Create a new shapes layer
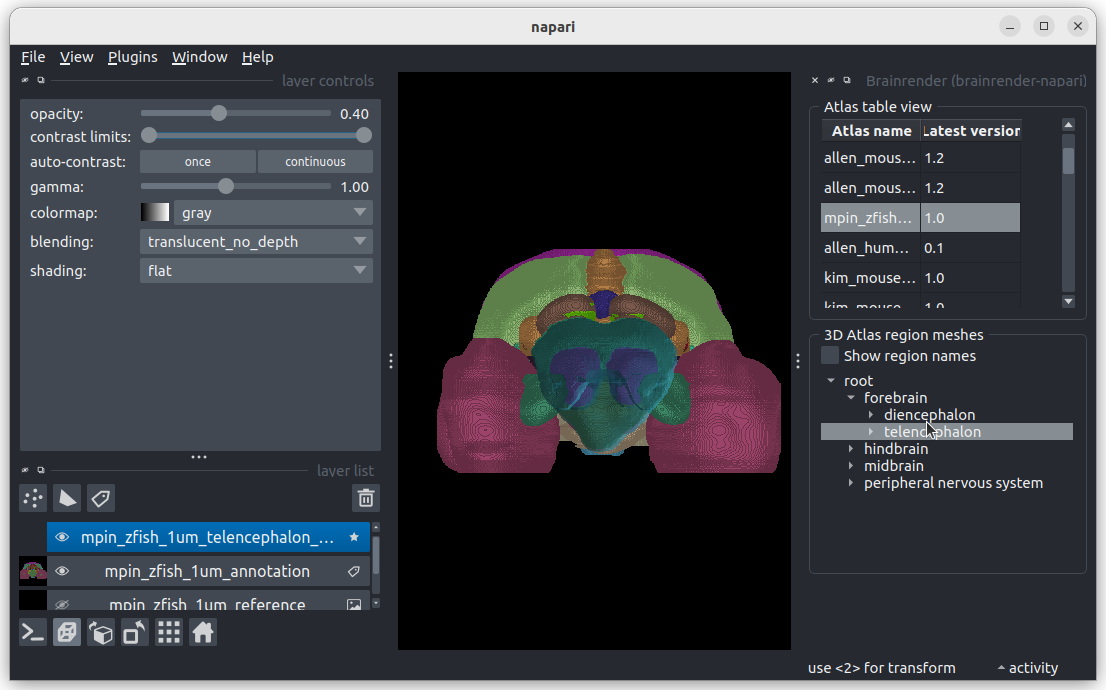This screenshot has height=690, width=1106. 66,497
